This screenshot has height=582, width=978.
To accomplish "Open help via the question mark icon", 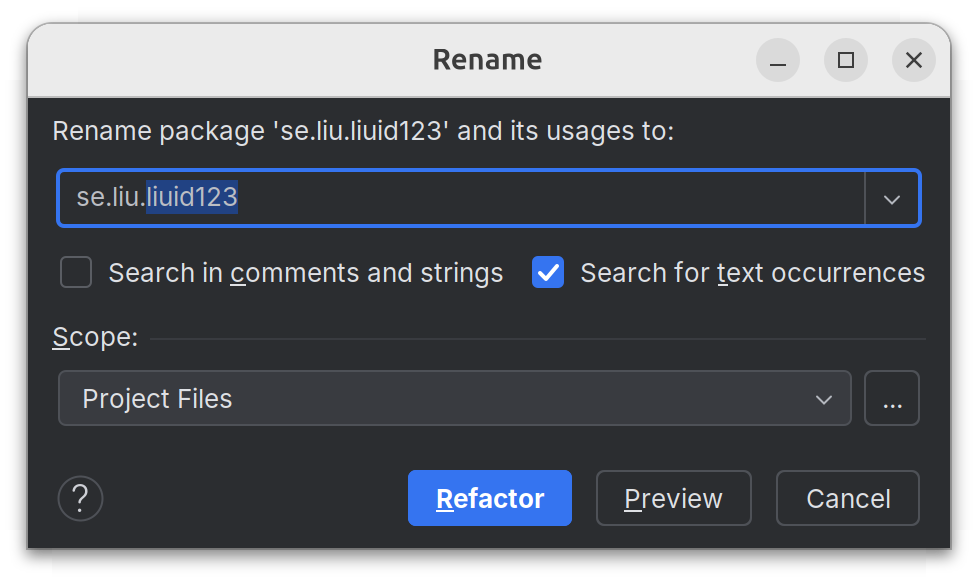I will 80,498.
